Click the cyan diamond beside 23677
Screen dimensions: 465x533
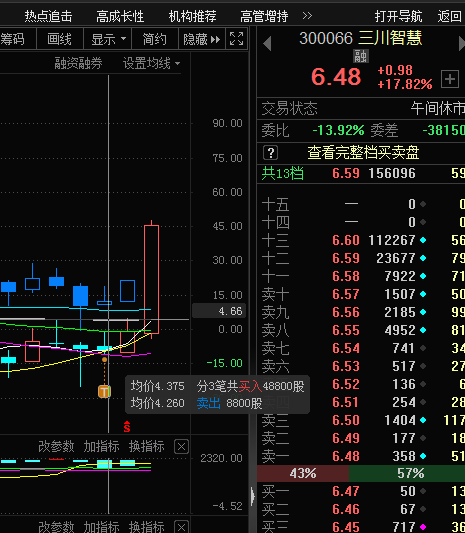423,258
